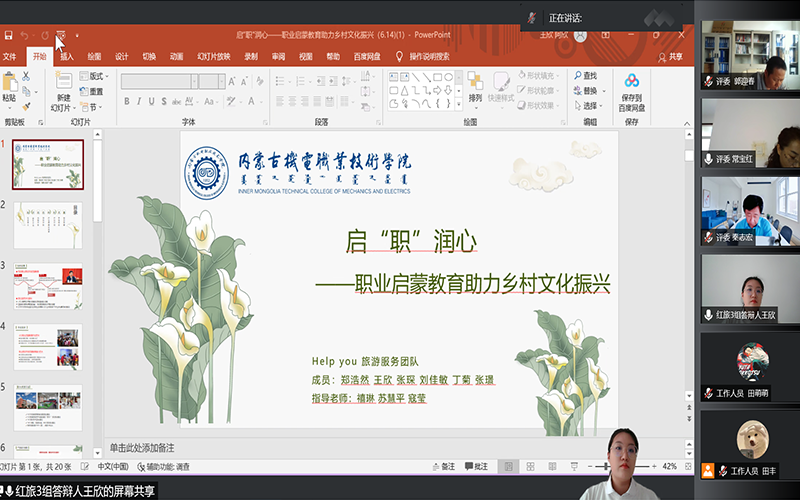The image size is (800, 500).
Task: Toggle Italic formatting in font group
Action: point(141,101)
